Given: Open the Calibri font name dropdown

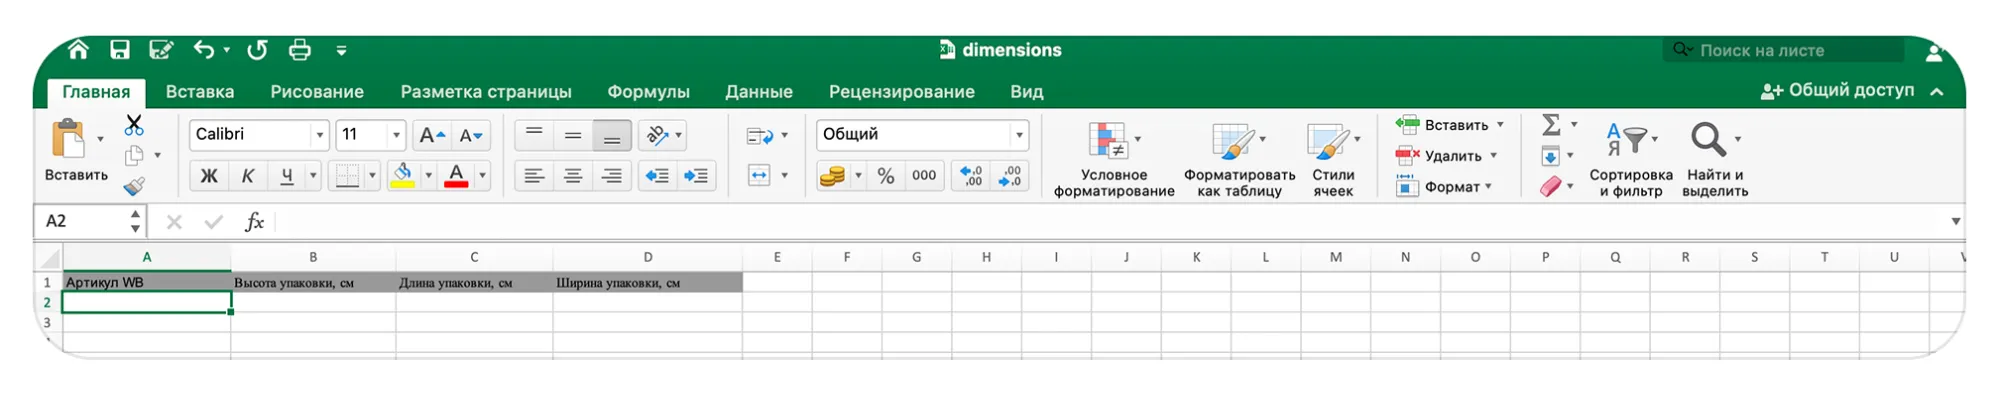Looking at the screenshot, I should pyautogui.click(x=319, y=135).
